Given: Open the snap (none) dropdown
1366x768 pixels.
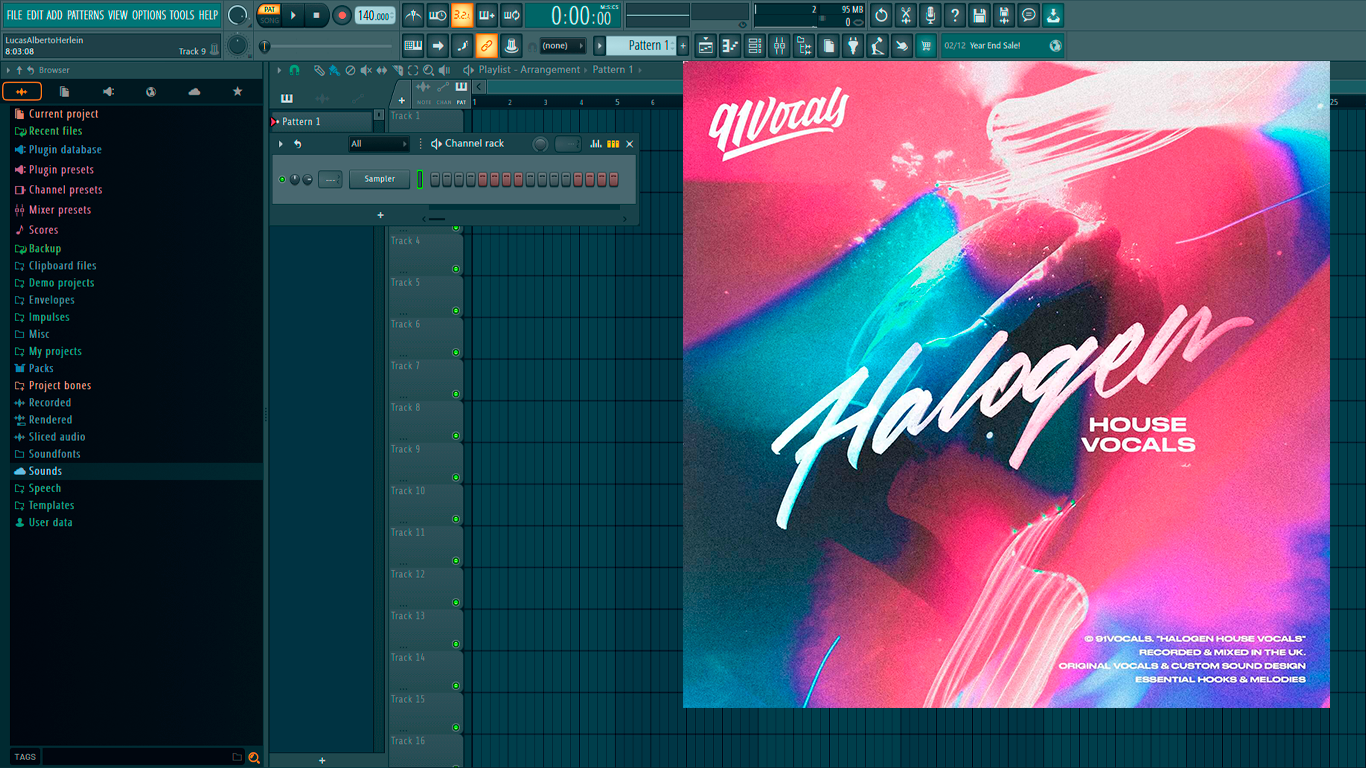Looking at the screenshot, I should 562,45.
